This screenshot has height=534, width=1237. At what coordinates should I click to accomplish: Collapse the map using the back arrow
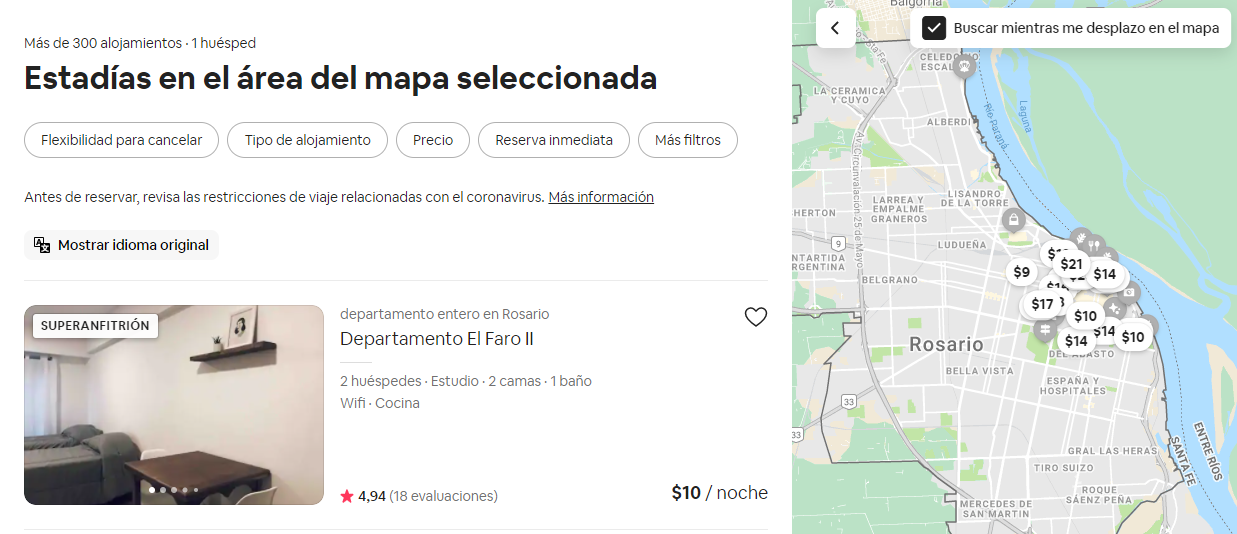click(835, 29)
